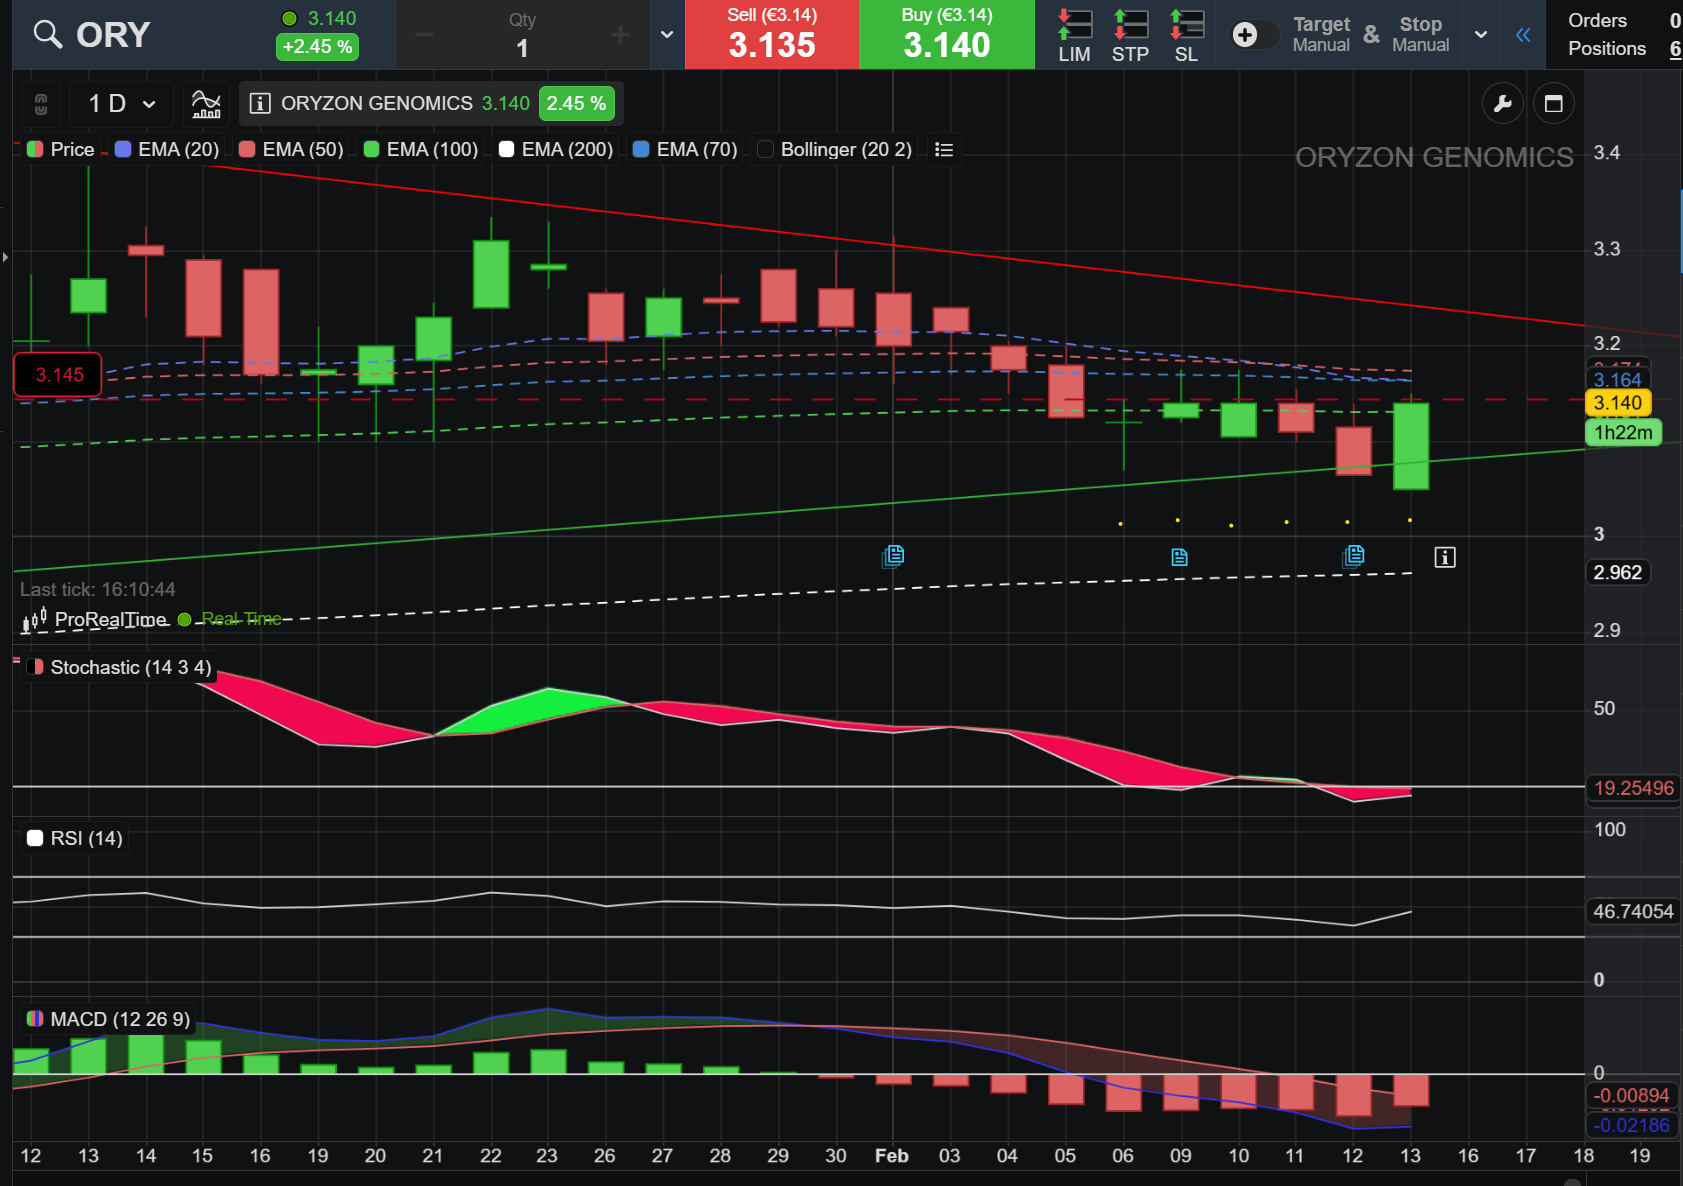The width and height of the screenshot is (1683, 1186).
Task: Click the EMA (20) blue color swatch
Action: pos(123,149)
